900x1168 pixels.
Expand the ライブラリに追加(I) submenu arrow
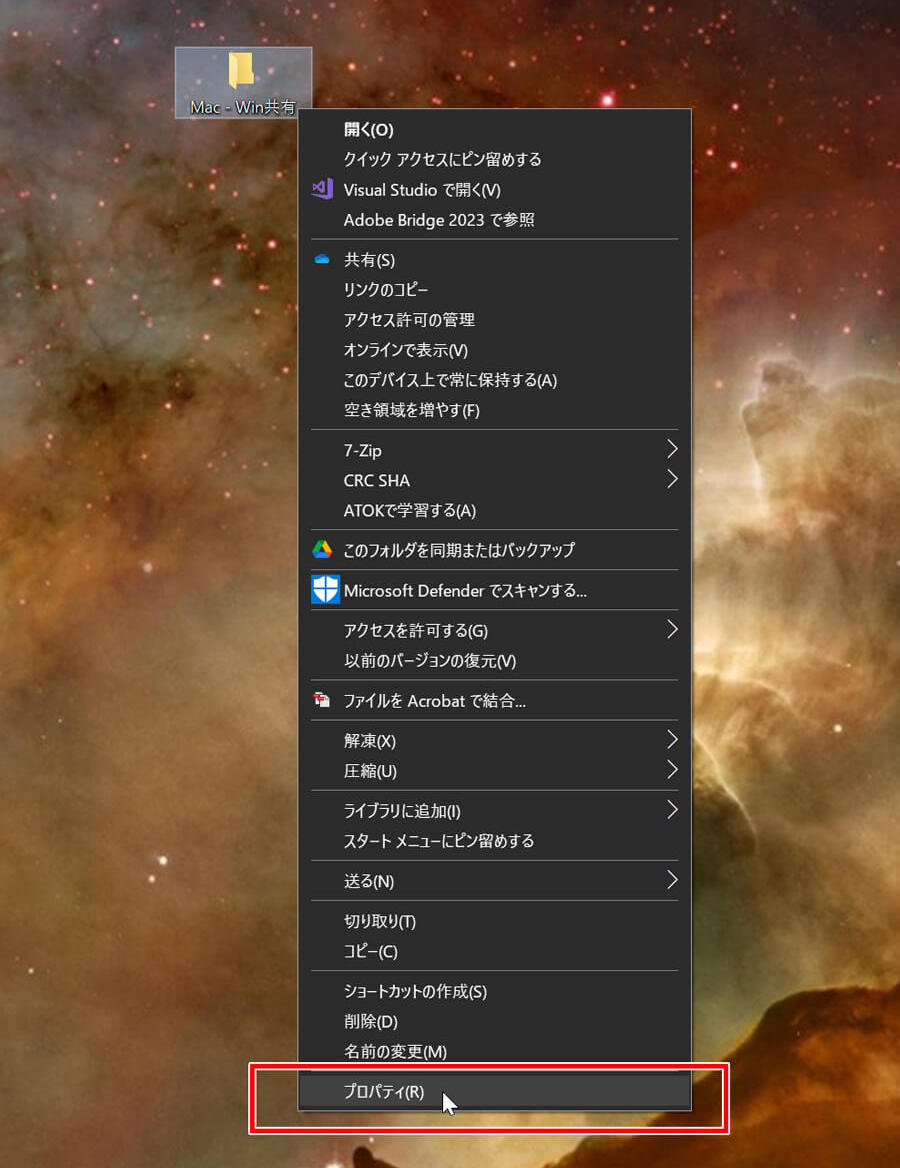click(x=671, y=810)
